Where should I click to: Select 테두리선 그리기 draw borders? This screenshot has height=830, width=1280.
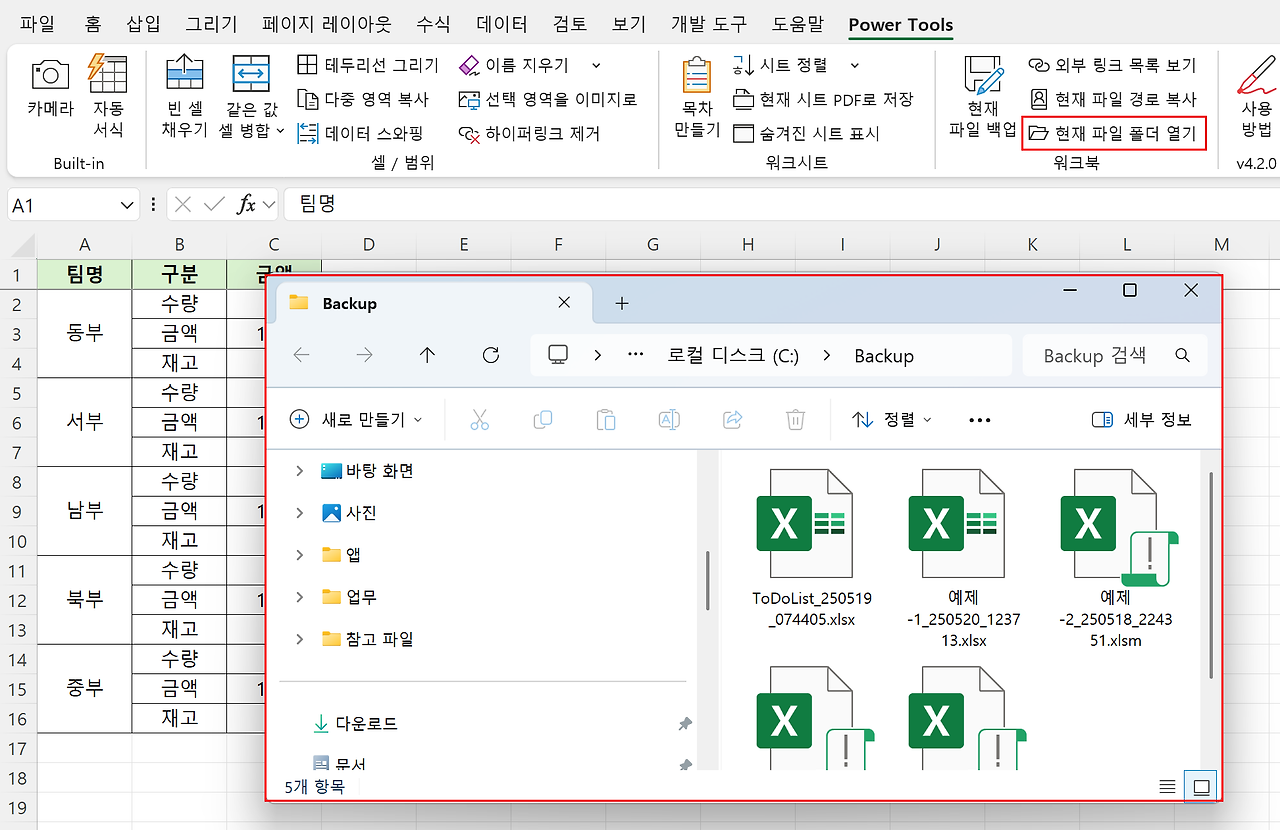click(368, 65)
